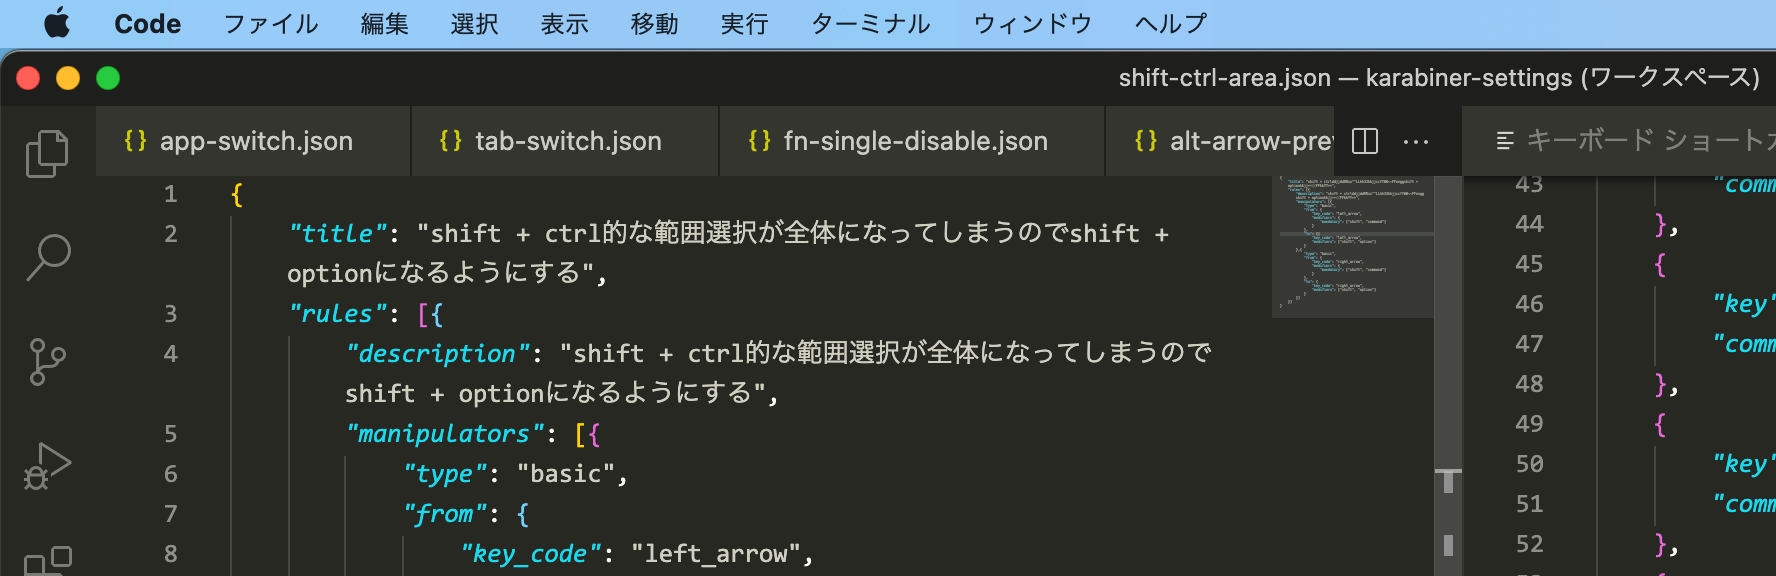Open the 表示 menu

pyautogui.click(x=565, y=23)
